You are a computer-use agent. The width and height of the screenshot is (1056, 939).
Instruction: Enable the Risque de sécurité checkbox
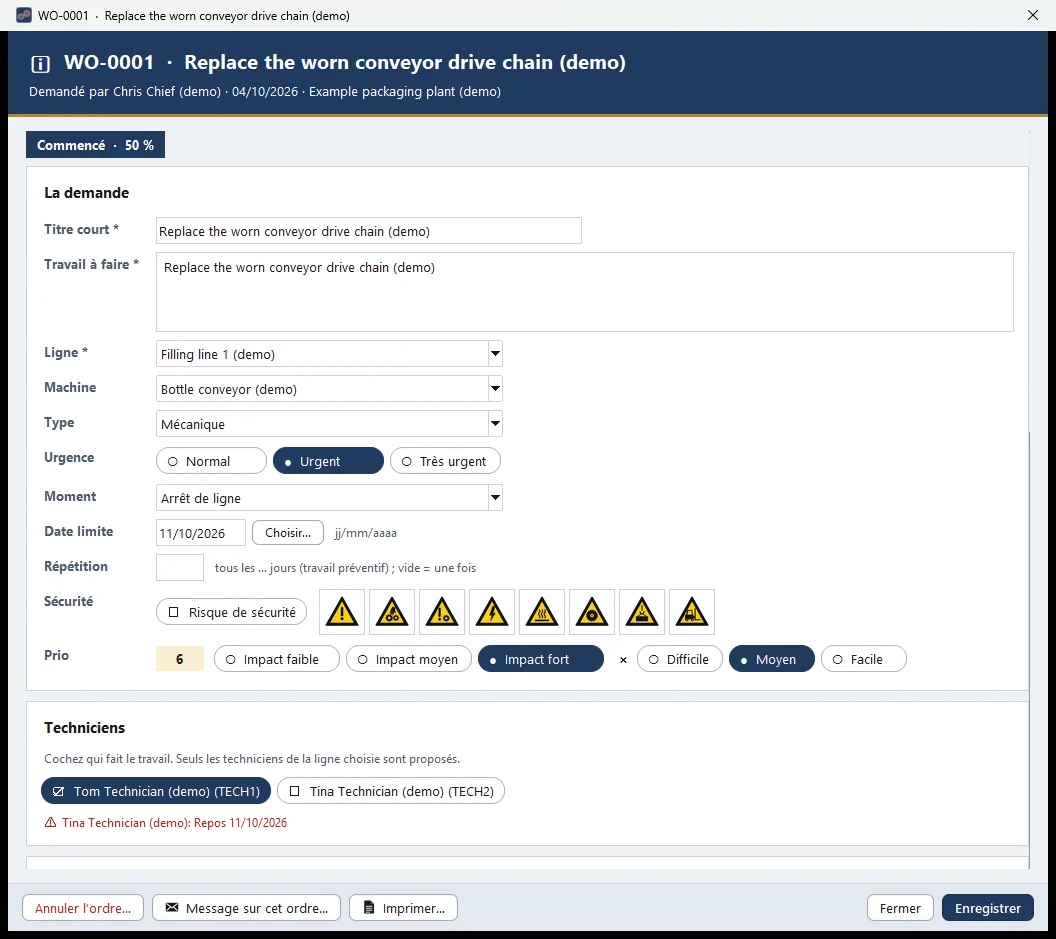(x=232, y=612)
